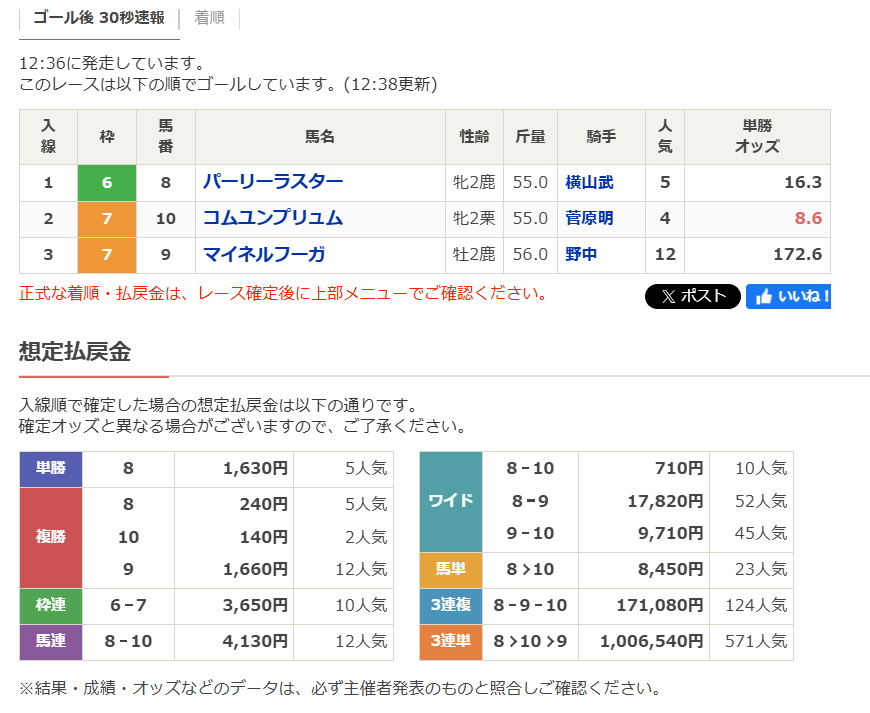Click the red win odds 8.6
Viewport: 870px width, 713px height.
point(808,218)
